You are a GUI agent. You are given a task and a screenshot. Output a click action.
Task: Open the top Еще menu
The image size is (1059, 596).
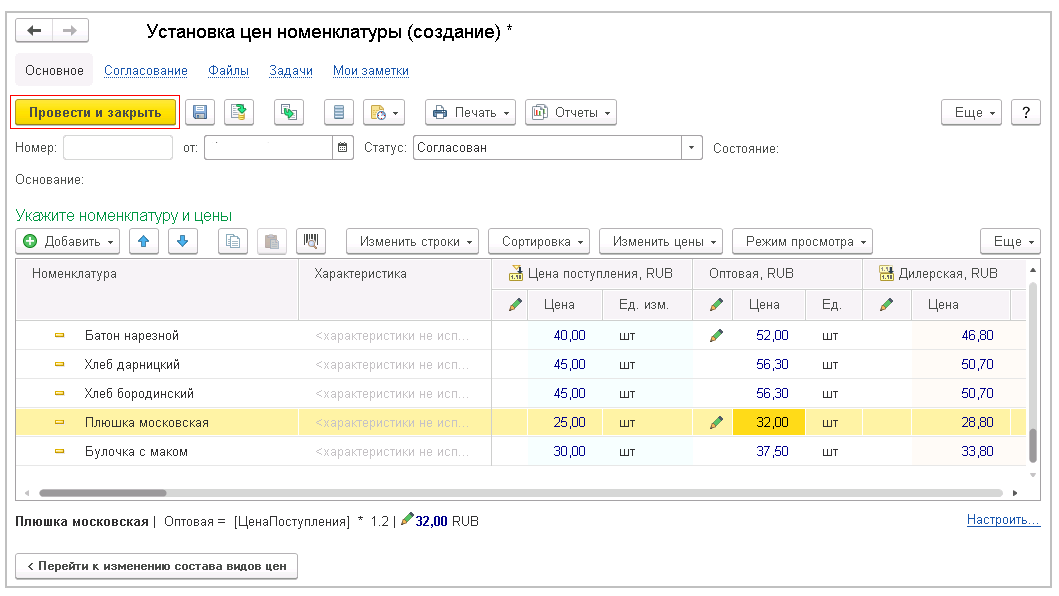coord(971,112)
